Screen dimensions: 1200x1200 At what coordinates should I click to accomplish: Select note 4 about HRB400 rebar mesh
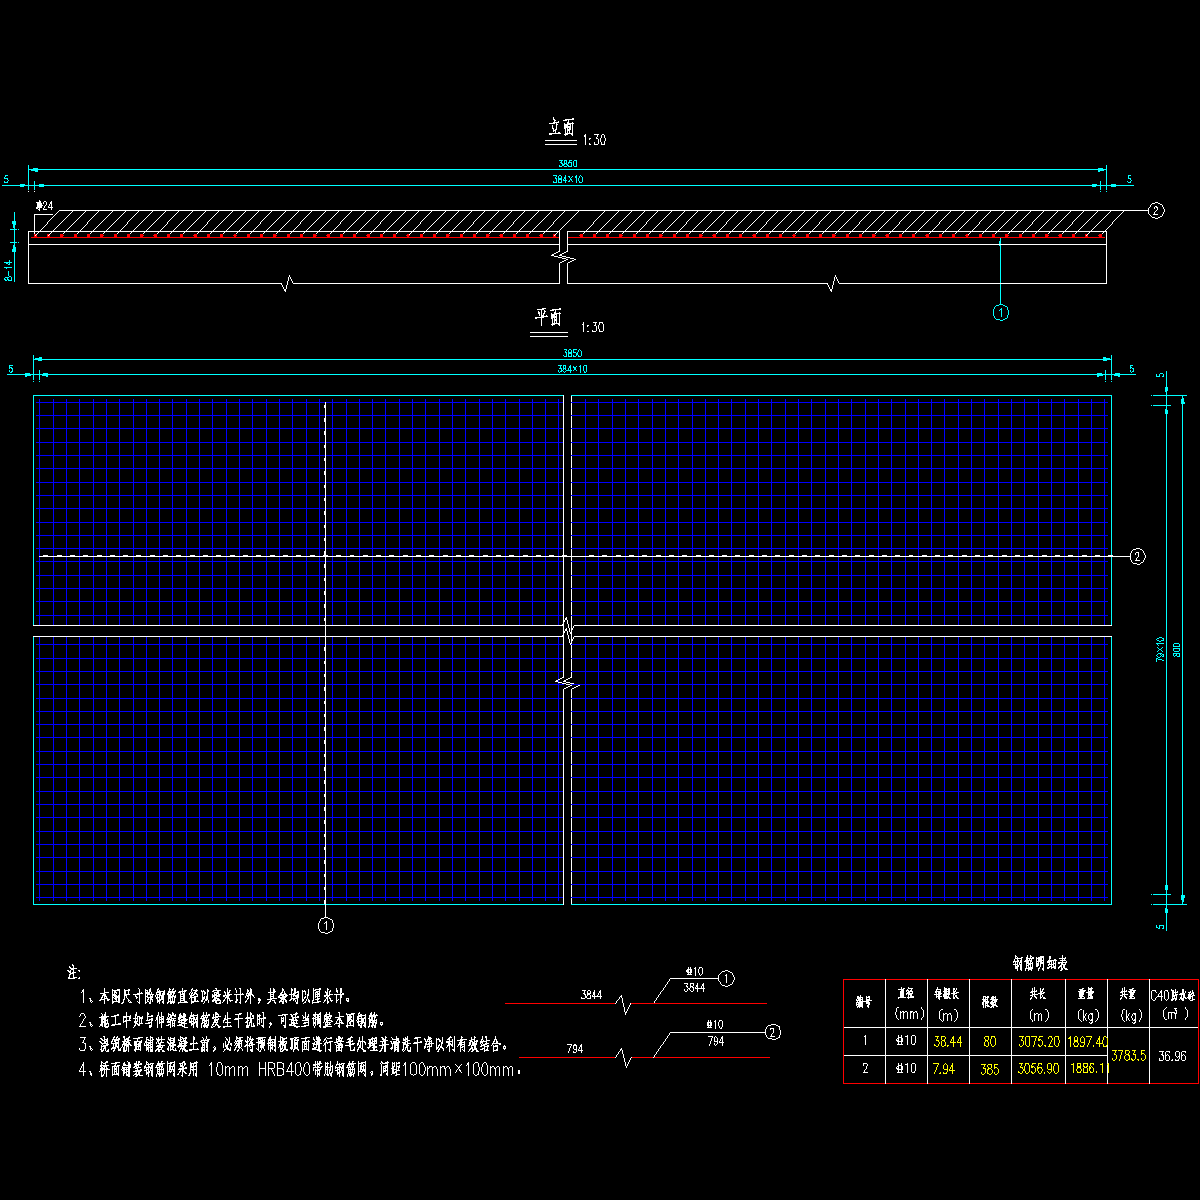pyautogui.click(x=300, y=1070)
